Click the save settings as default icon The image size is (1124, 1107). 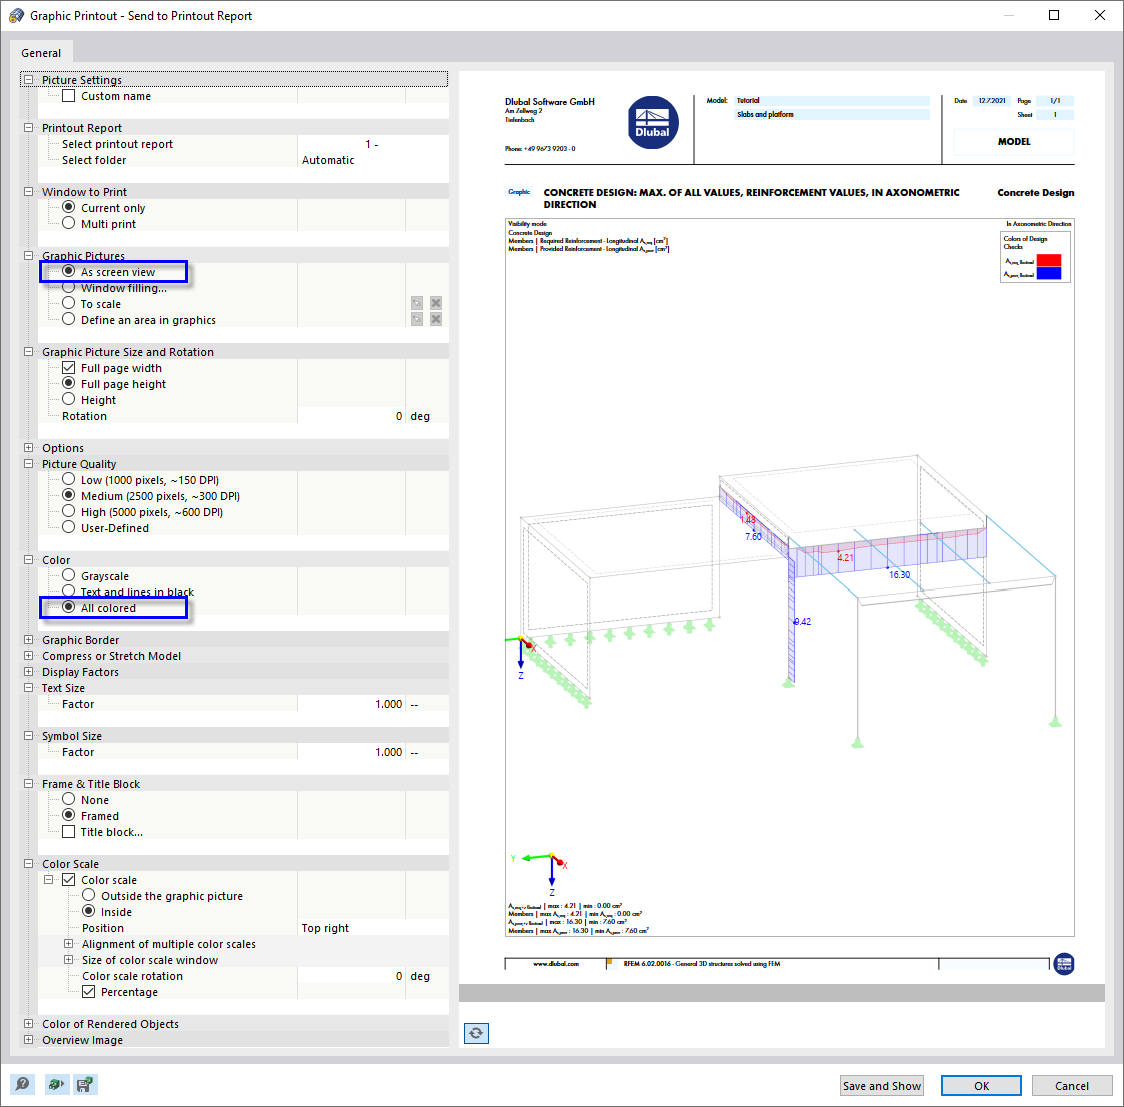point(85,1083)
